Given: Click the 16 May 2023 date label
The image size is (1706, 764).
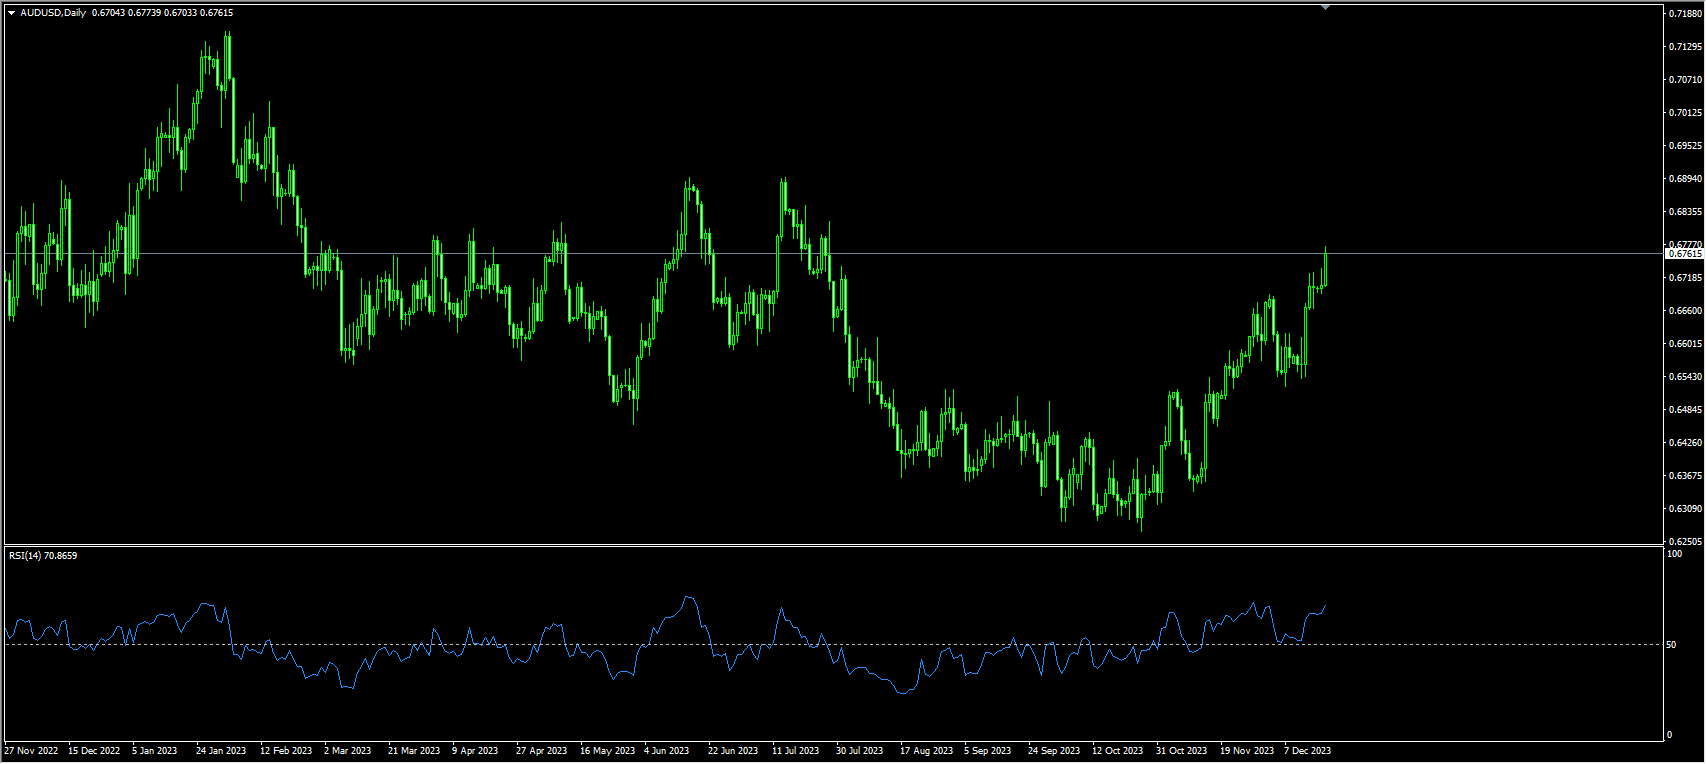Looking at the screenshot, I should 607,751.
